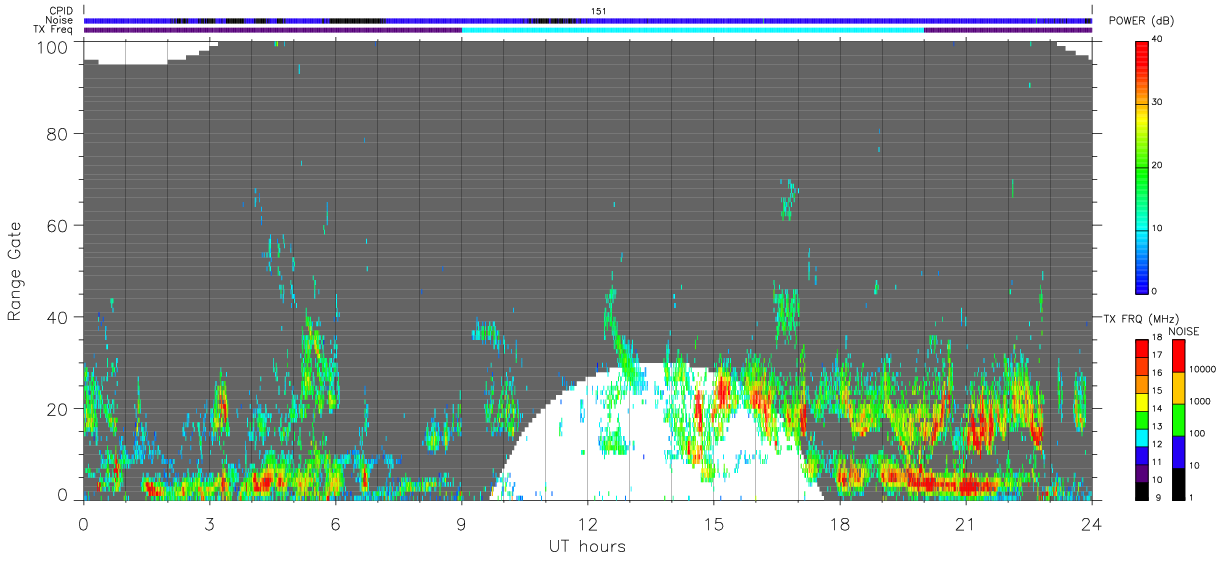Click the Noise row label
The image size is (1228, 567).
(60, 20)
